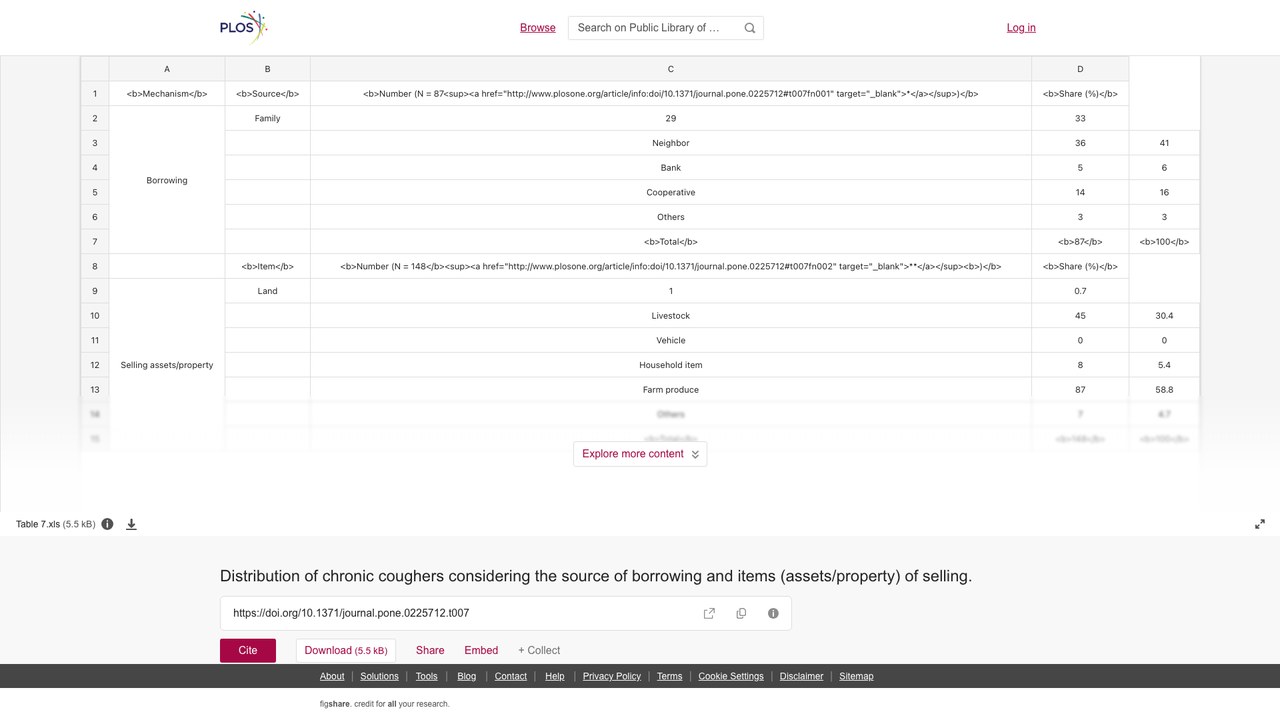The image size is (1280, 720).
Task: Open the DOI link in new tab
Action: (x=709, y=613)
